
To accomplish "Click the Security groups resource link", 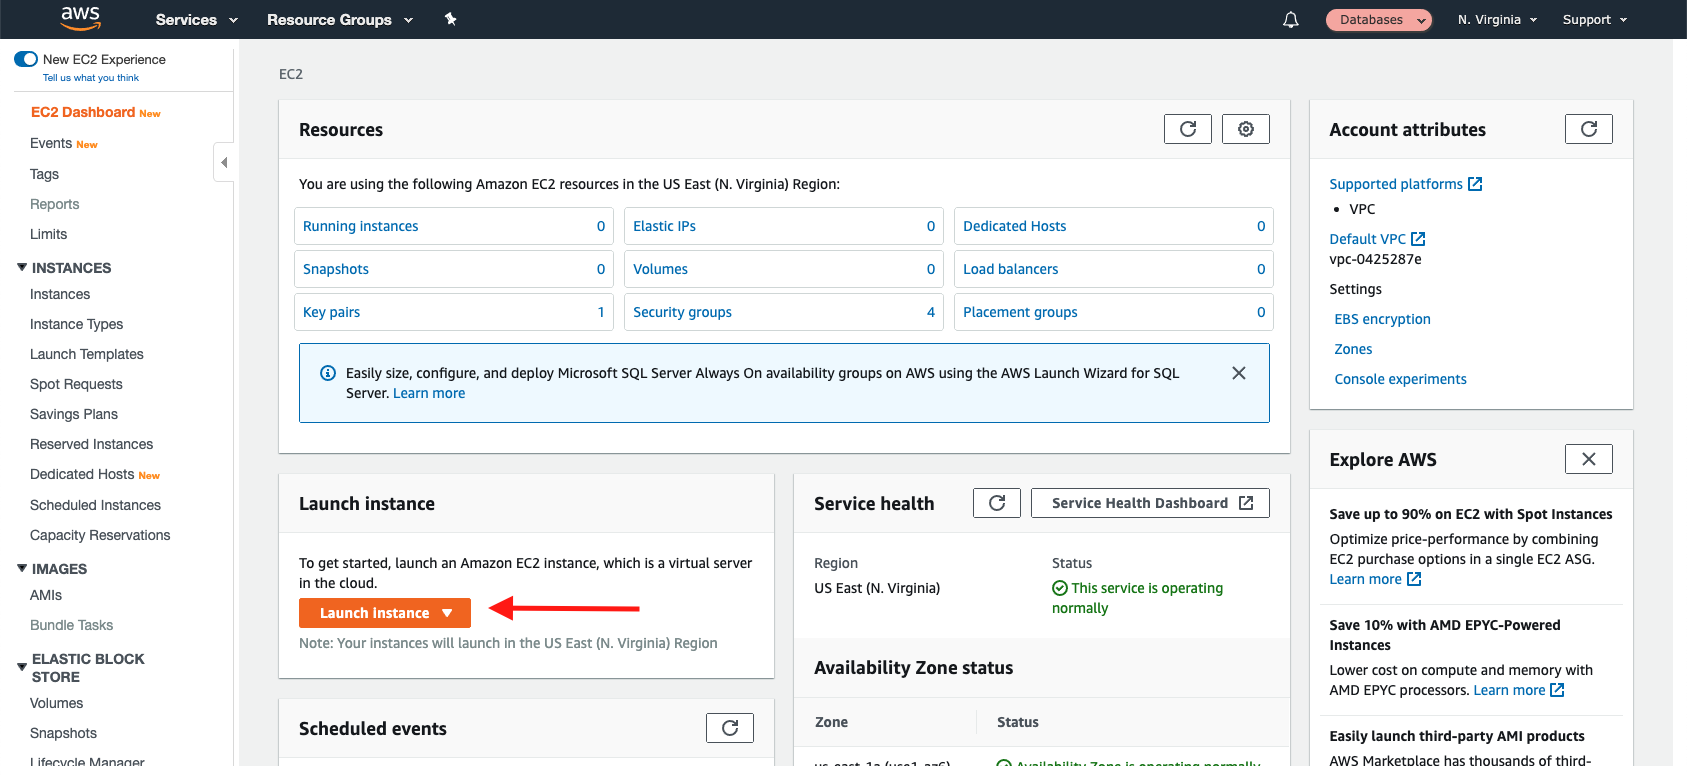I will coord(682,312).
